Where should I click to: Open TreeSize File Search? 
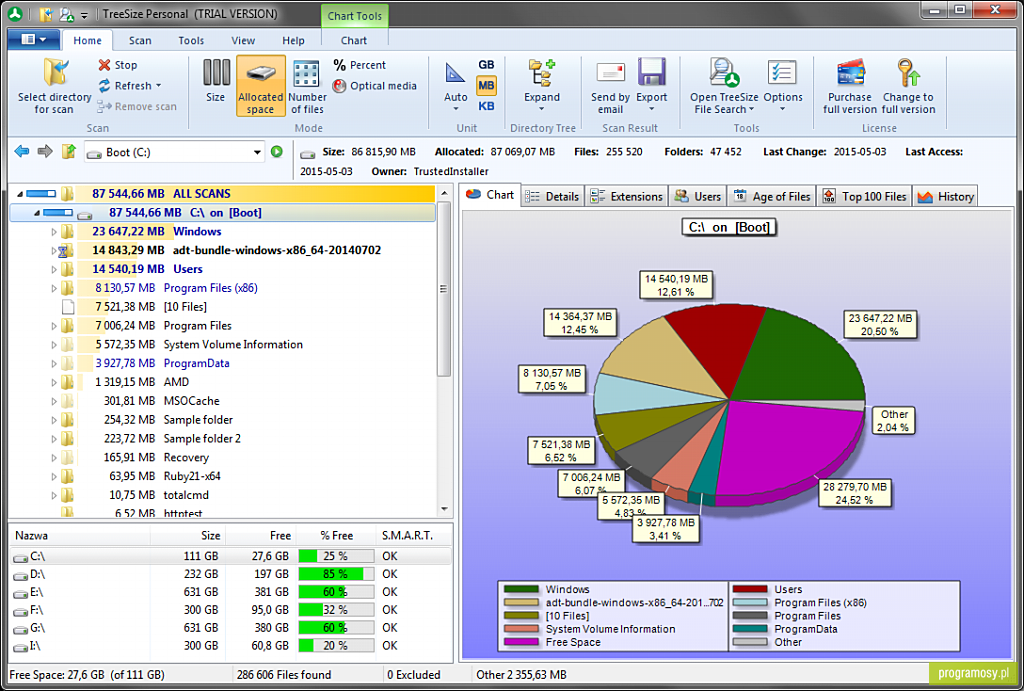coord(724,86)
